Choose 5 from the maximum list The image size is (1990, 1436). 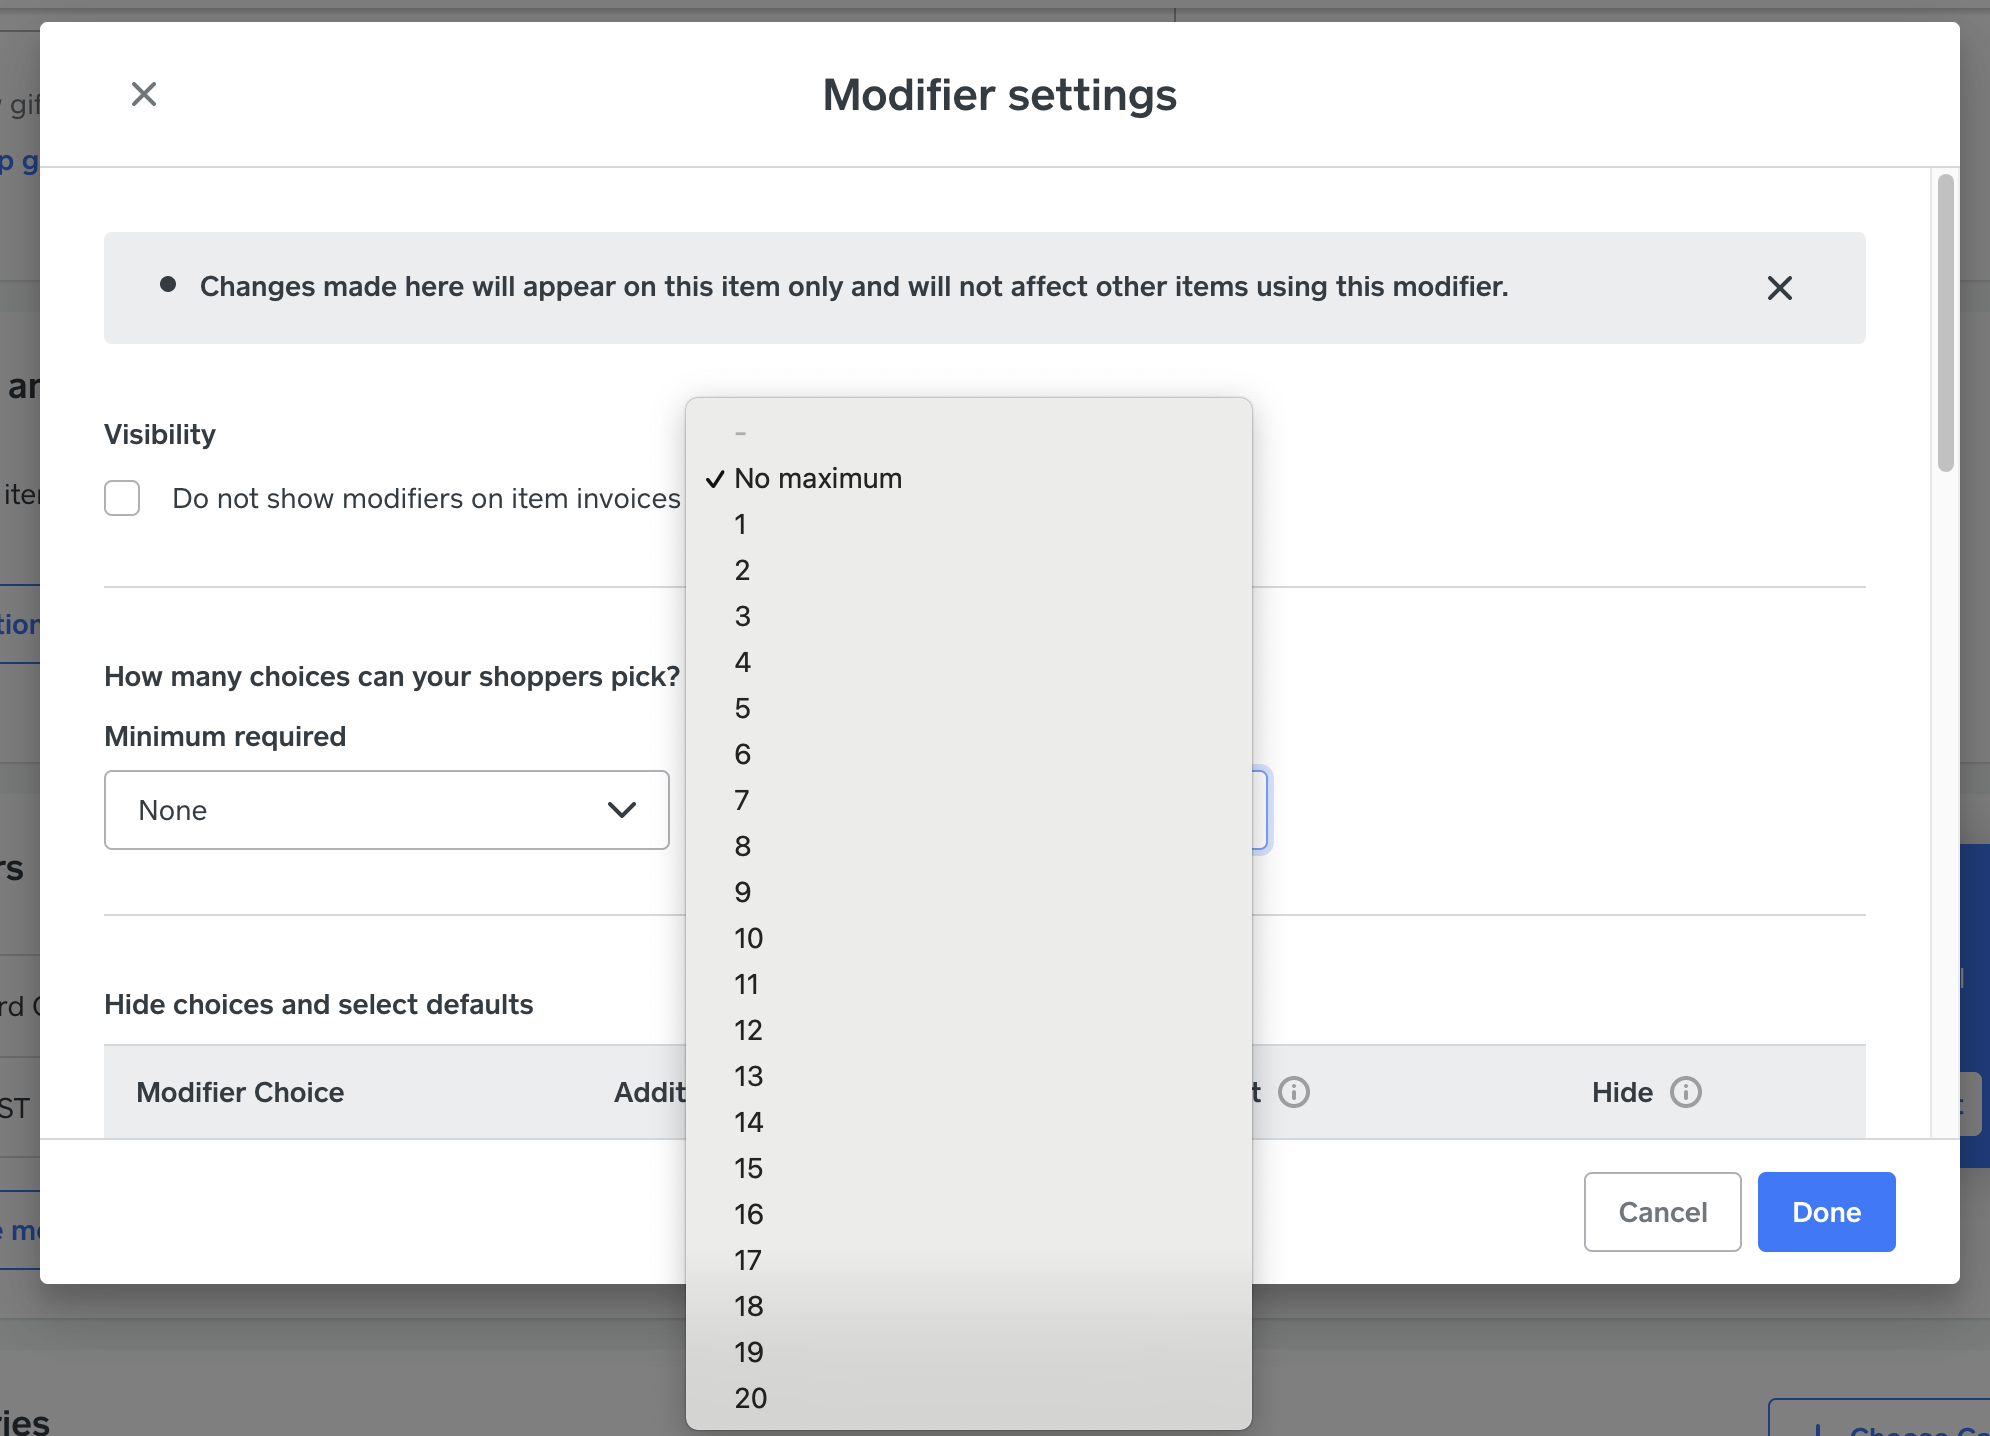[x=742, y=708]
